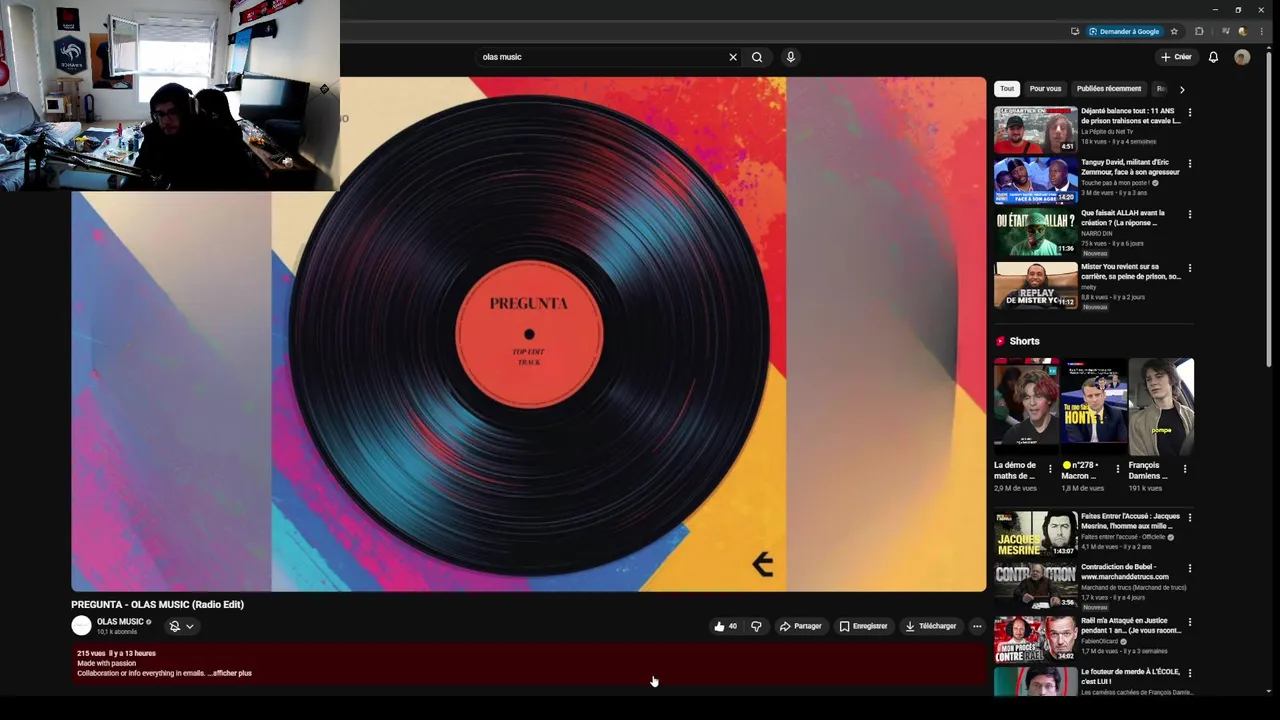Click the media control icon in browser toolbar
This screenshot has width=1280, height=720.
click(1226, 31)
